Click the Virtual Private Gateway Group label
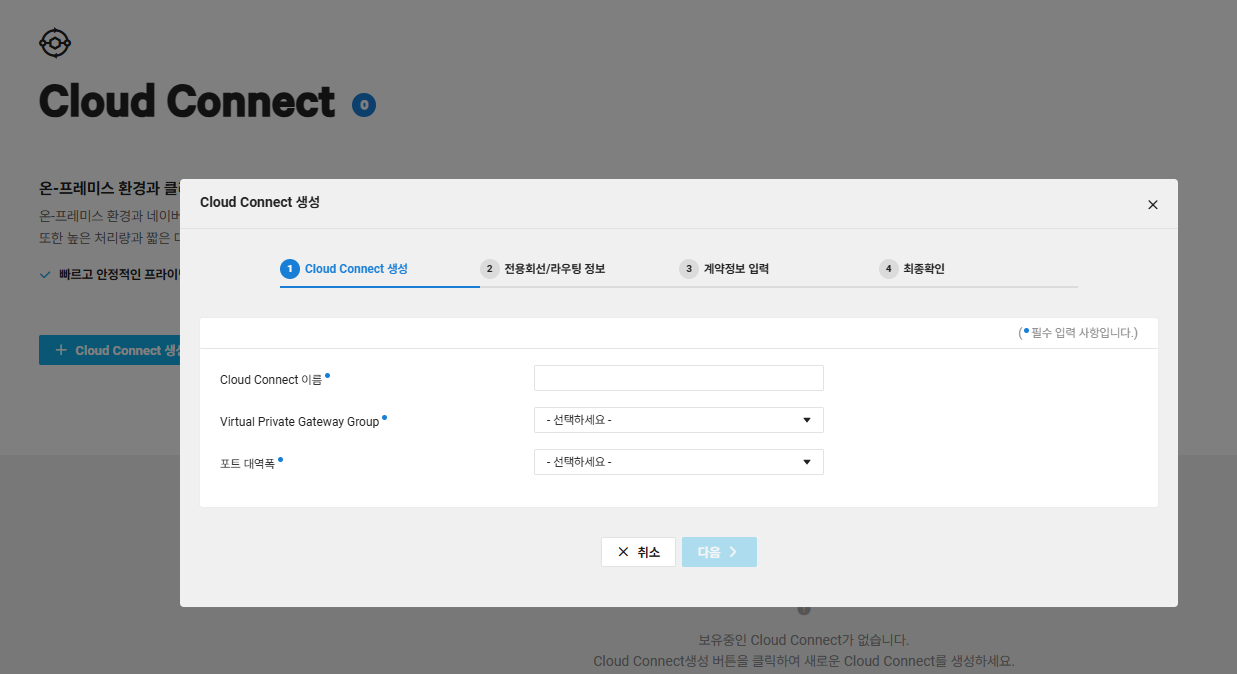The image size is (1237, 674). pyautogui.click(x=300, y=422)
